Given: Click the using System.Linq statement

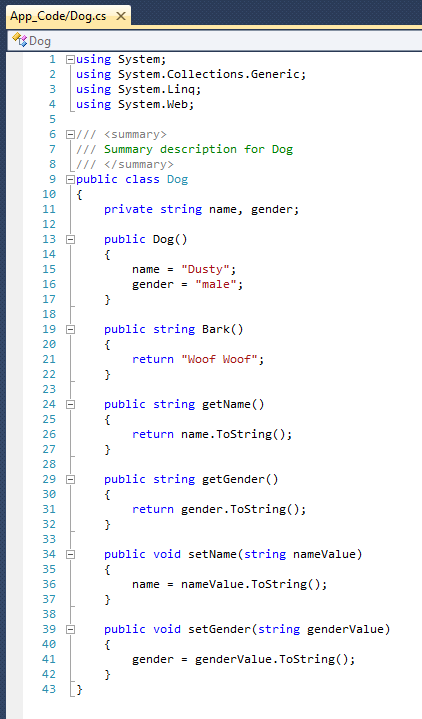Looking at the screenshot, I should point(139,89).
